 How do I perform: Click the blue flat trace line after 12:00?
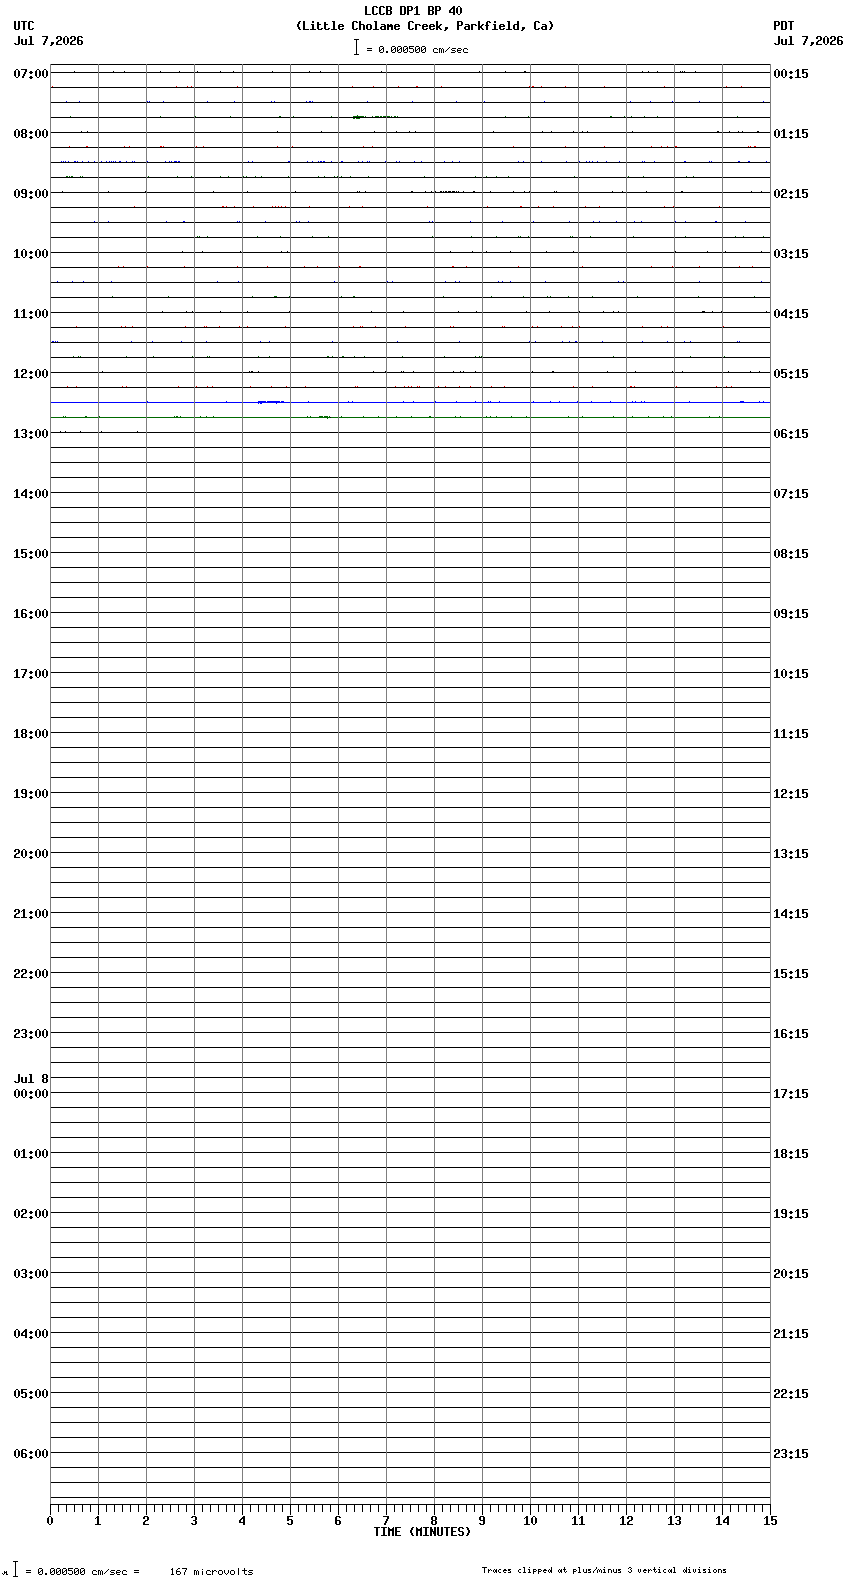click(x=410, y=402)
